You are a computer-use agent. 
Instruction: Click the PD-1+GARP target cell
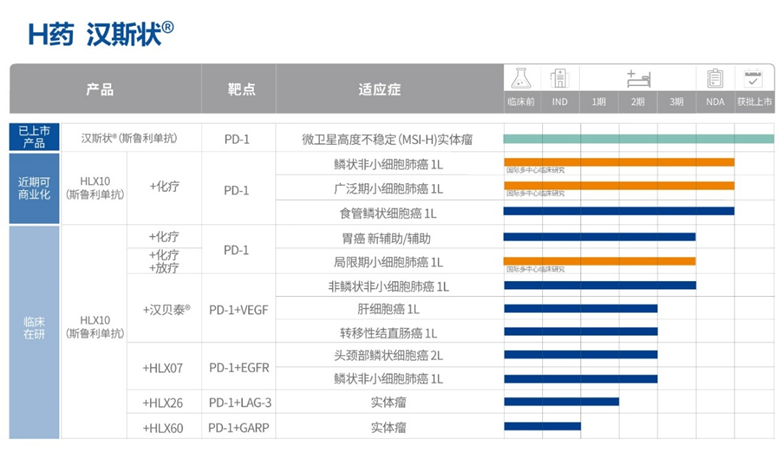click(239, 428)
